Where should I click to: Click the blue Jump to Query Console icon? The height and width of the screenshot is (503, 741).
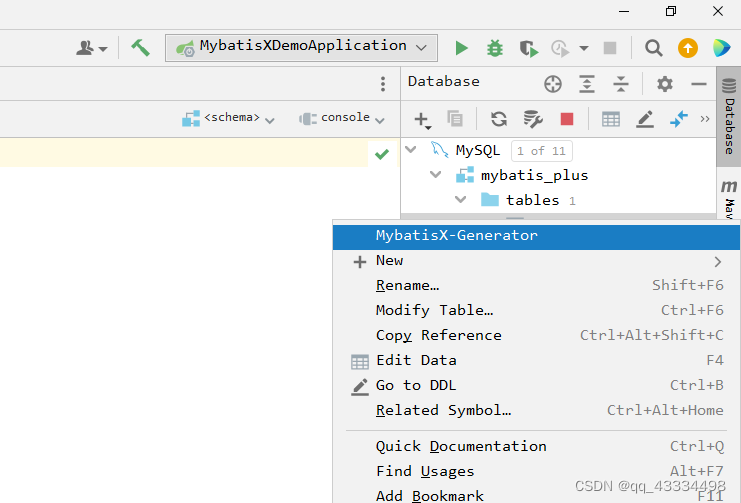[679, 119]
